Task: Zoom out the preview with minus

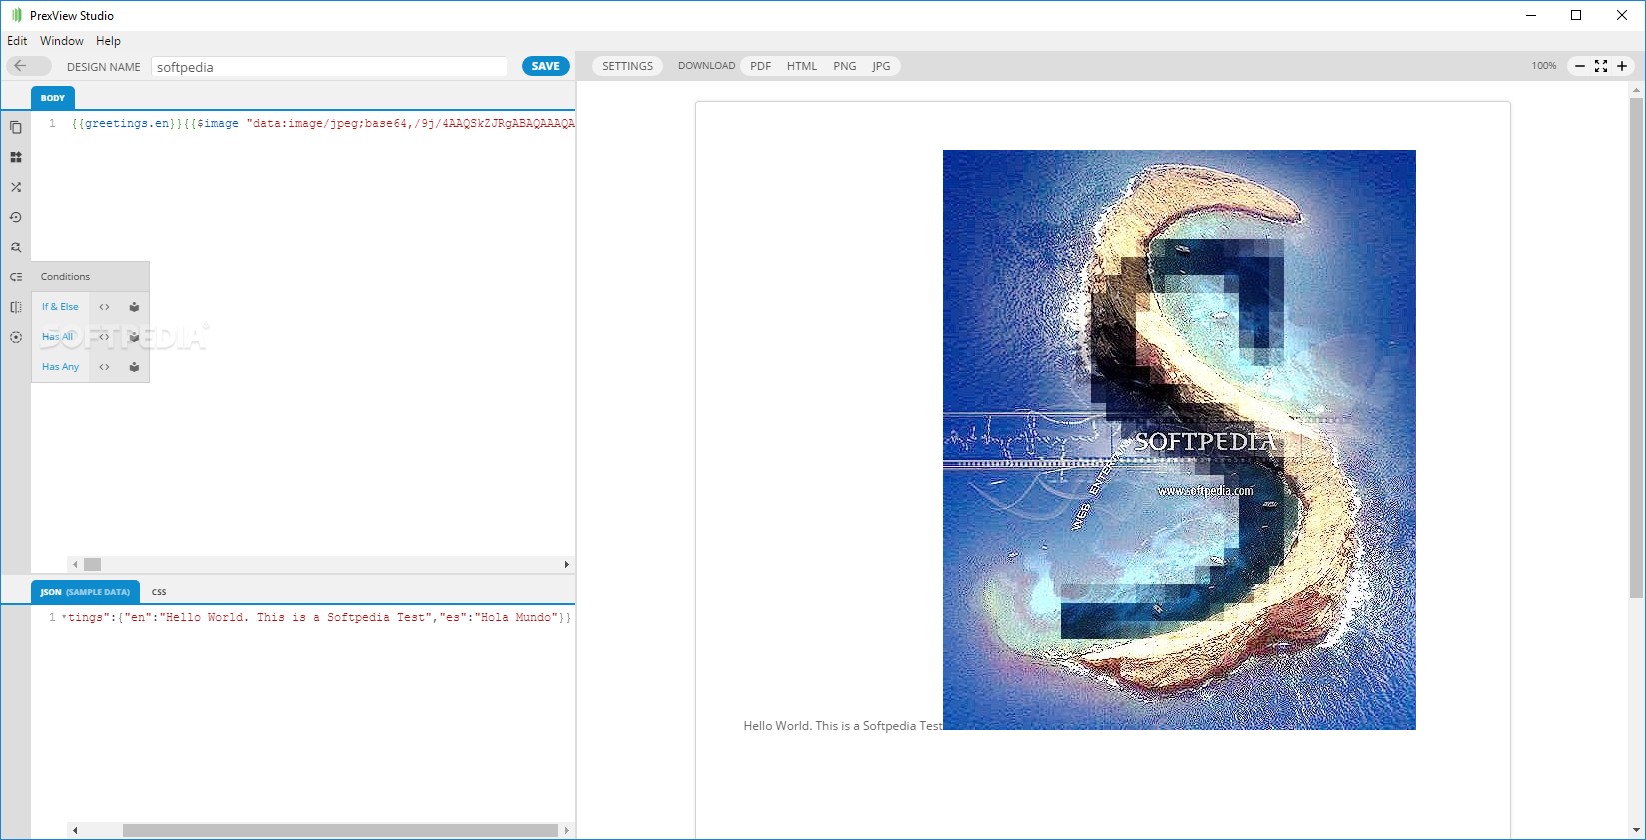Action: pyautogui.click(x=1580, y=66)
